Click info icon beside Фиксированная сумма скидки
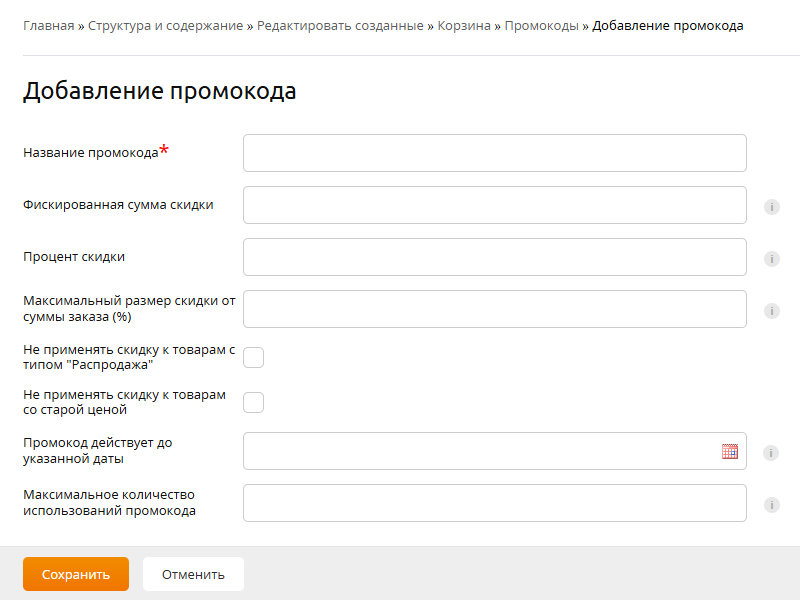This screenshot has height=600, width=800. pyautogui.click(x=771, y=207)
